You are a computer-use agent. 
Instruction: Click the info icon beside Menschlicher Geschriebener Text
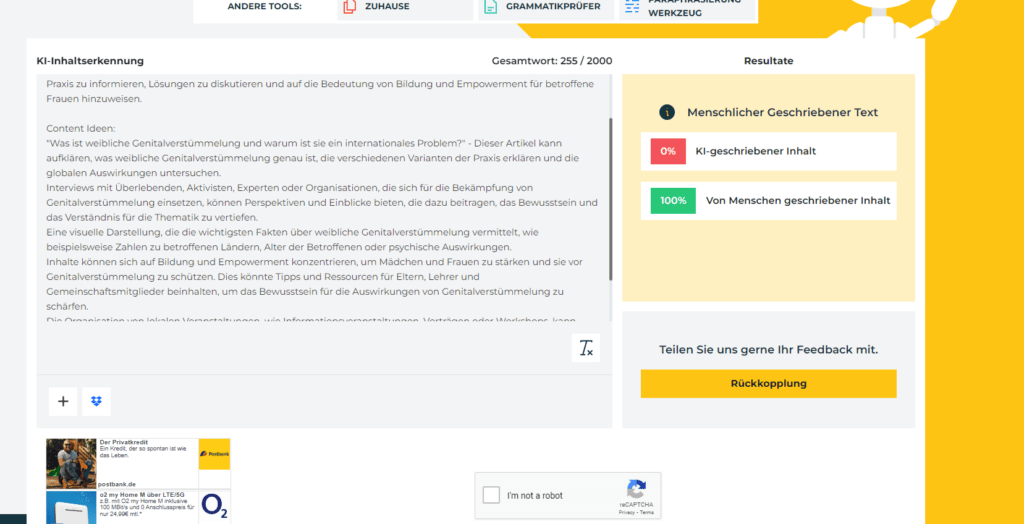tap(667, 112)
